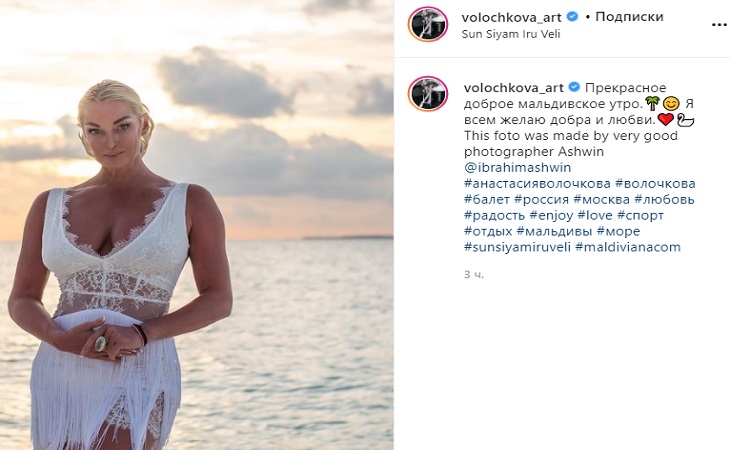Follow the #sunsiyamiruveli hashtag

[516, 246]
